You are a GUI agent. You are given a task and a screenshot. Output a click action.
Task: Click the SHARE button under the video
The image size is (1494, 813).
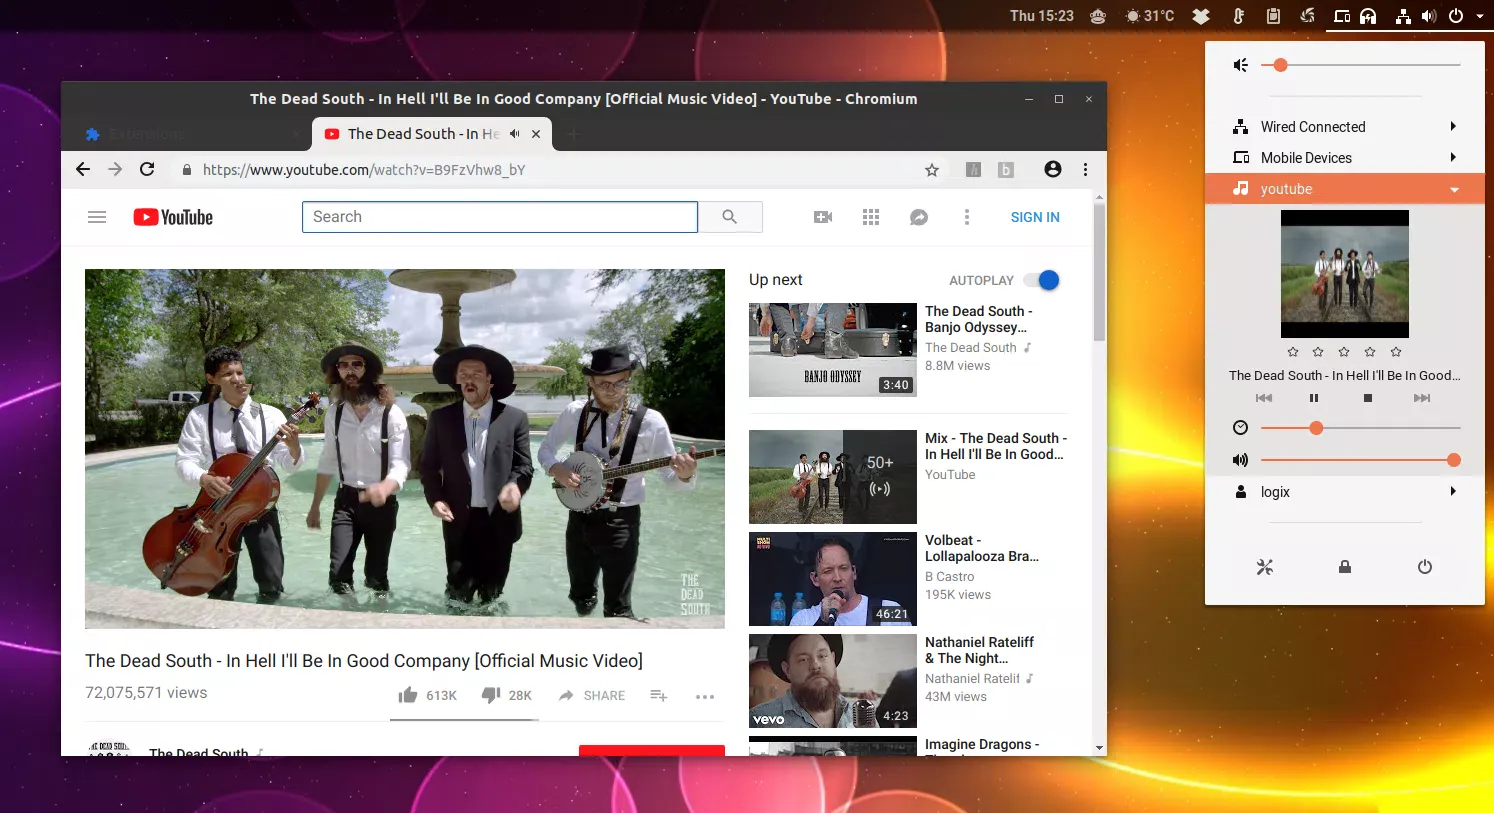(x=591, y=695)
